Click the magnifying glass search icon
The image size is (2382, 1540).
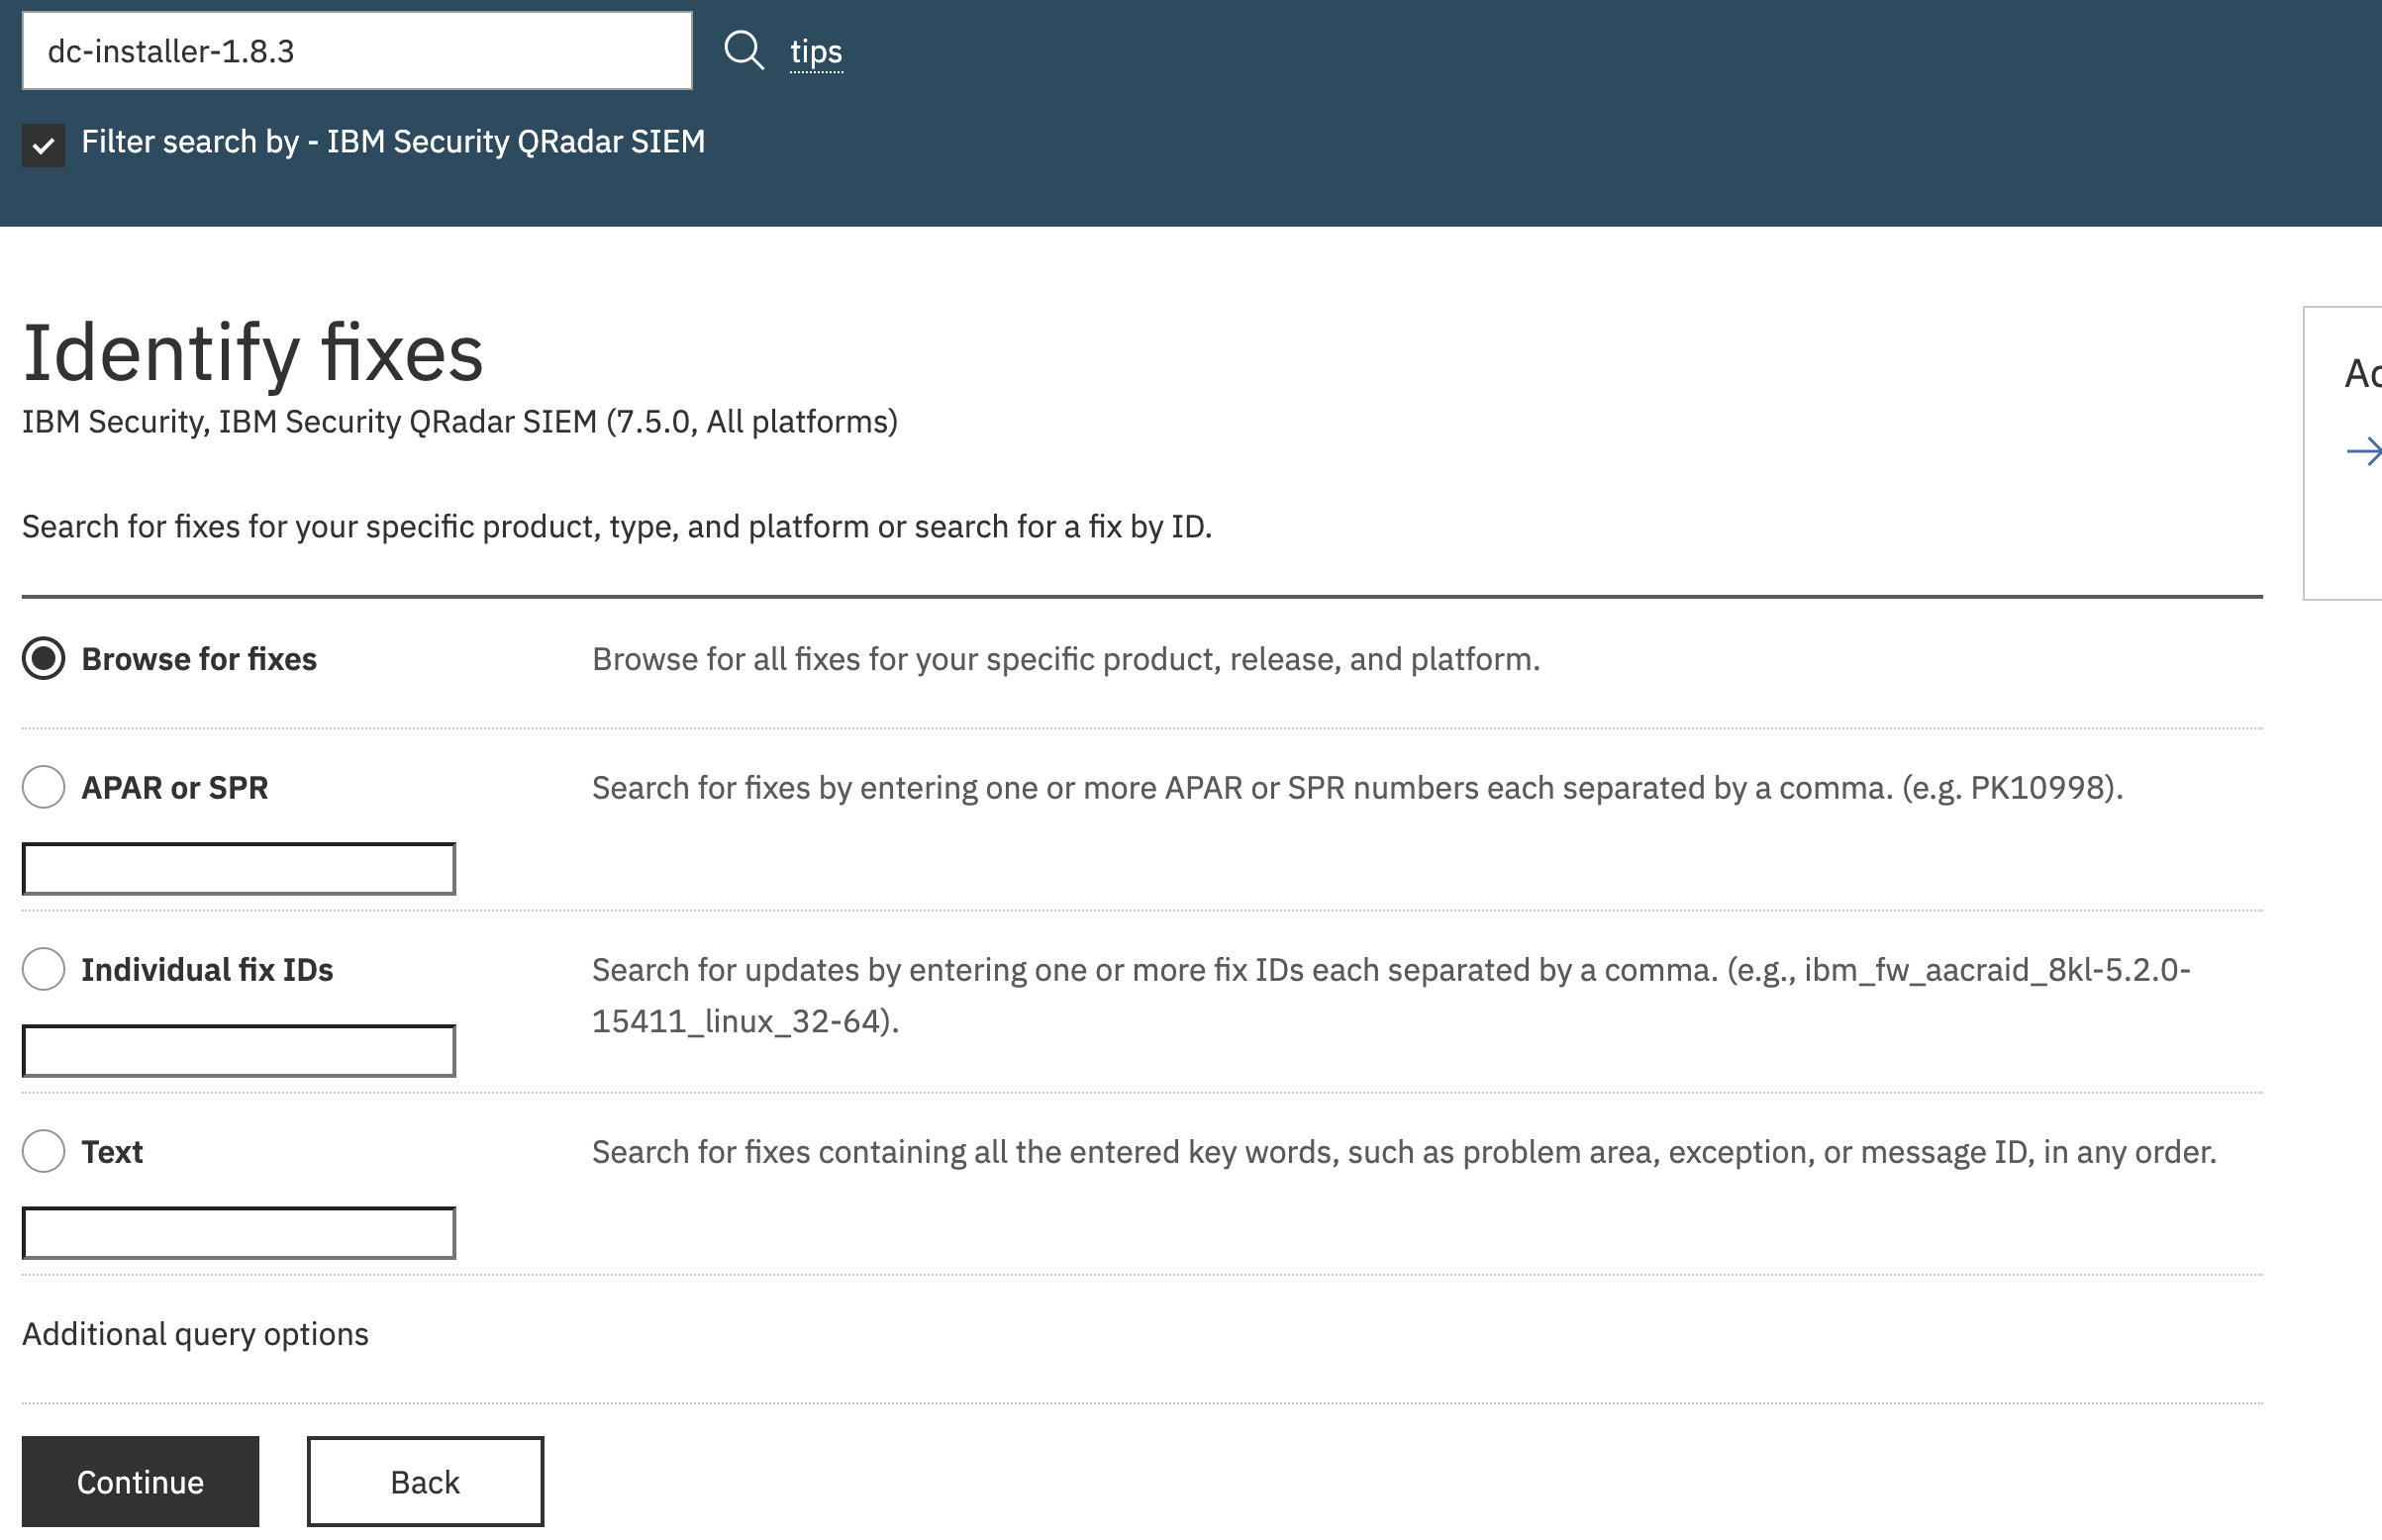coord(743,50)
